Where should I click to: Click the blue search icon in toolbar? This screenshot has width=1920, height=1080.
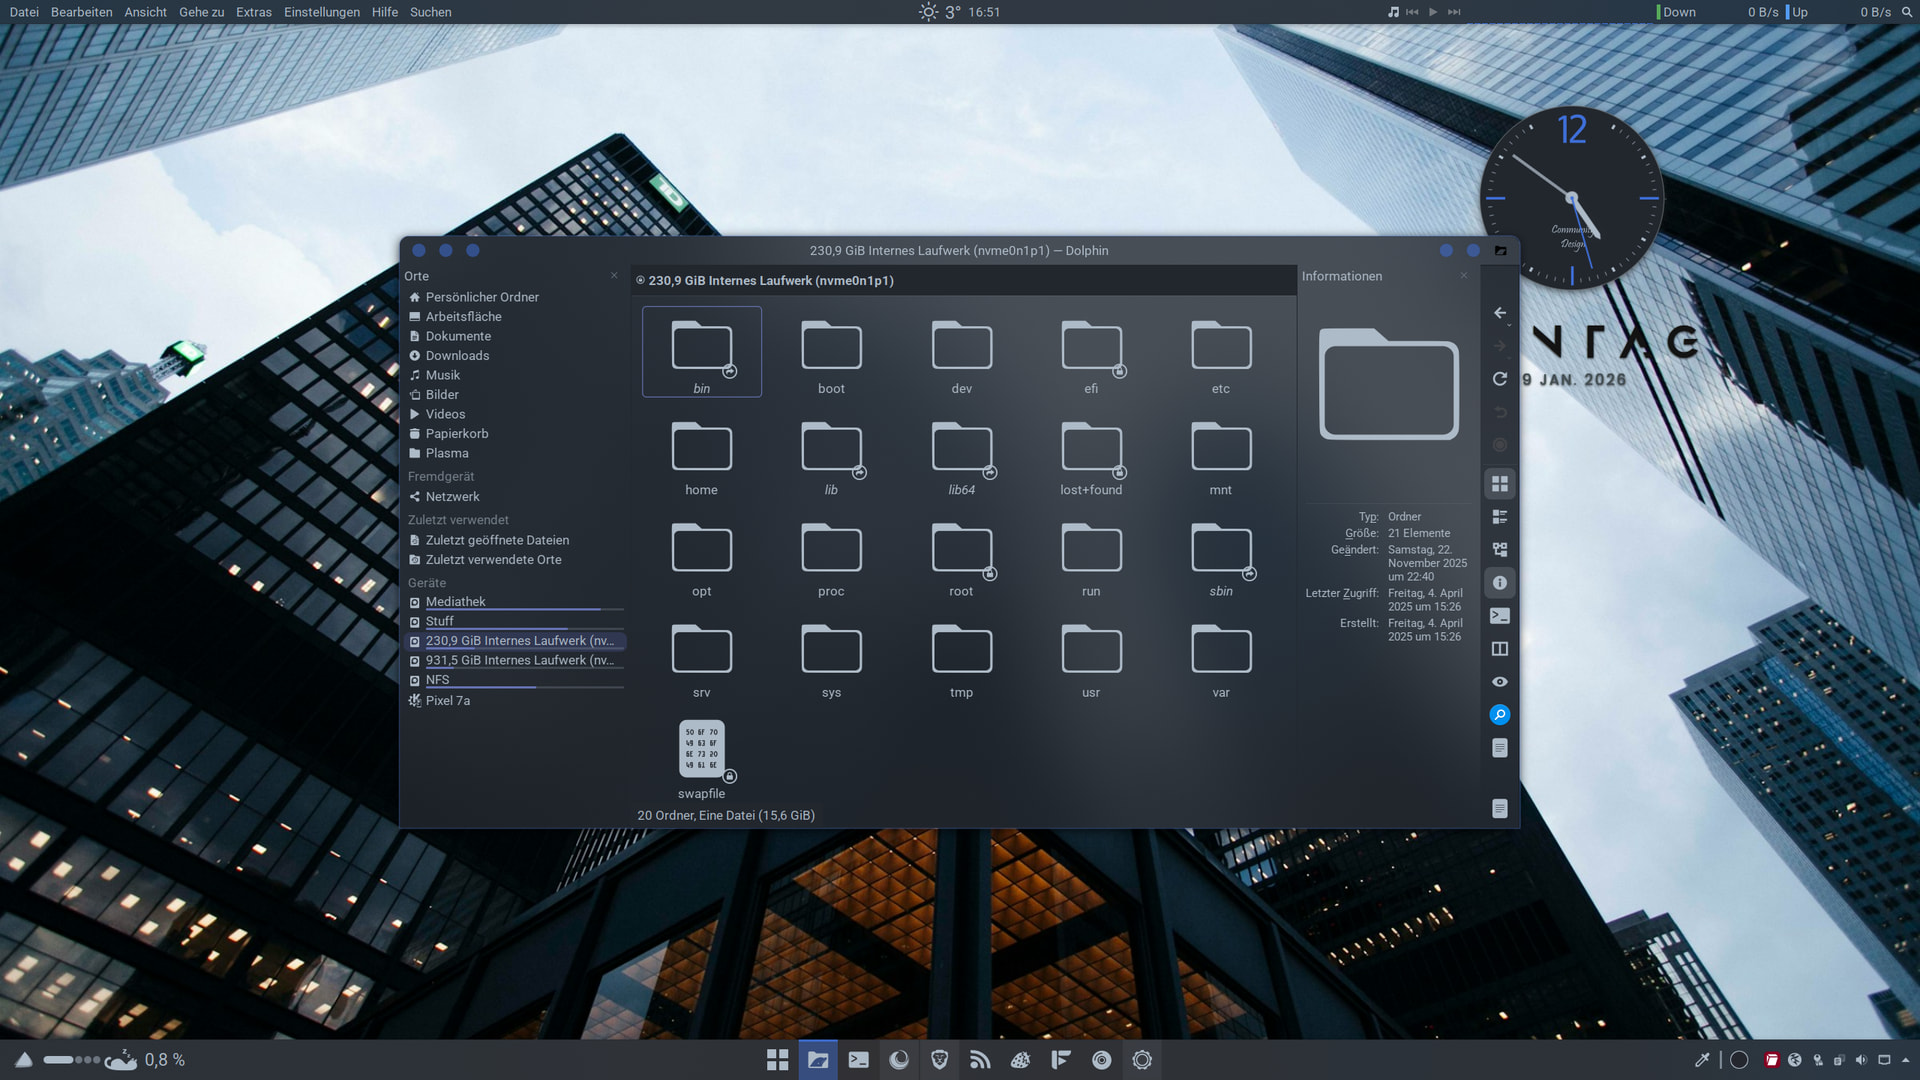[x=1499, y=715]
